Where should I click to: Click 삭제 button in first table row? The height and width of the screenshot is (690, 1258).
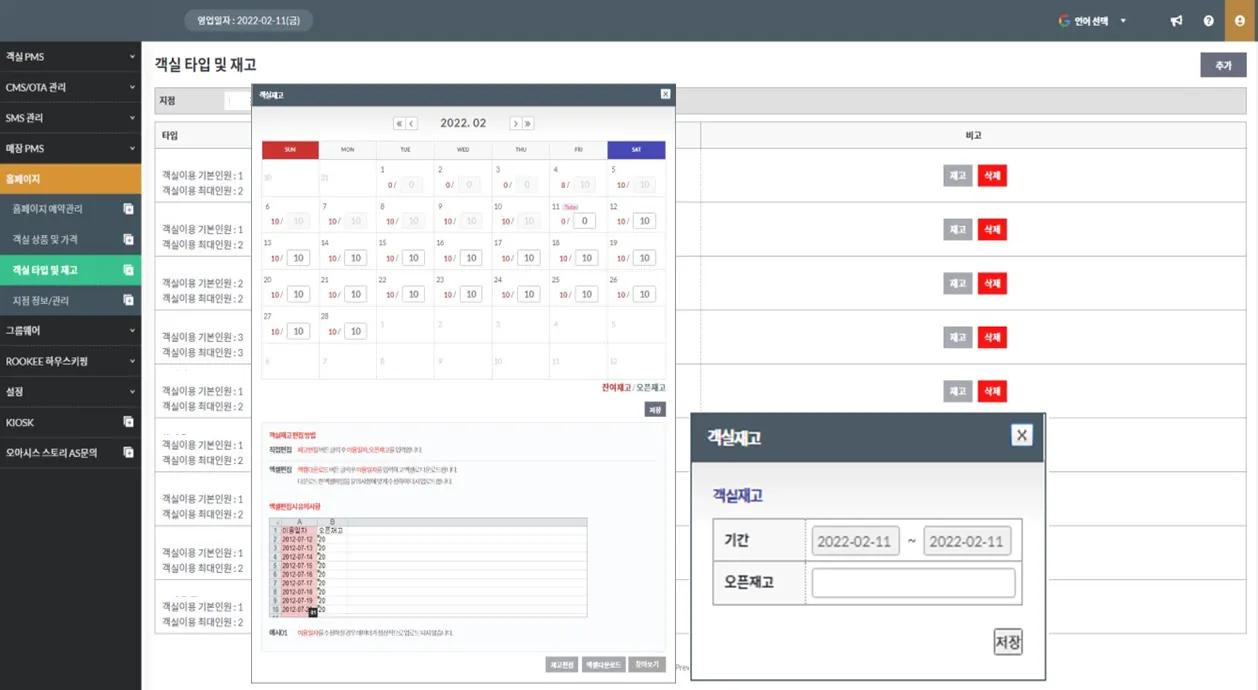click(992, 176)
